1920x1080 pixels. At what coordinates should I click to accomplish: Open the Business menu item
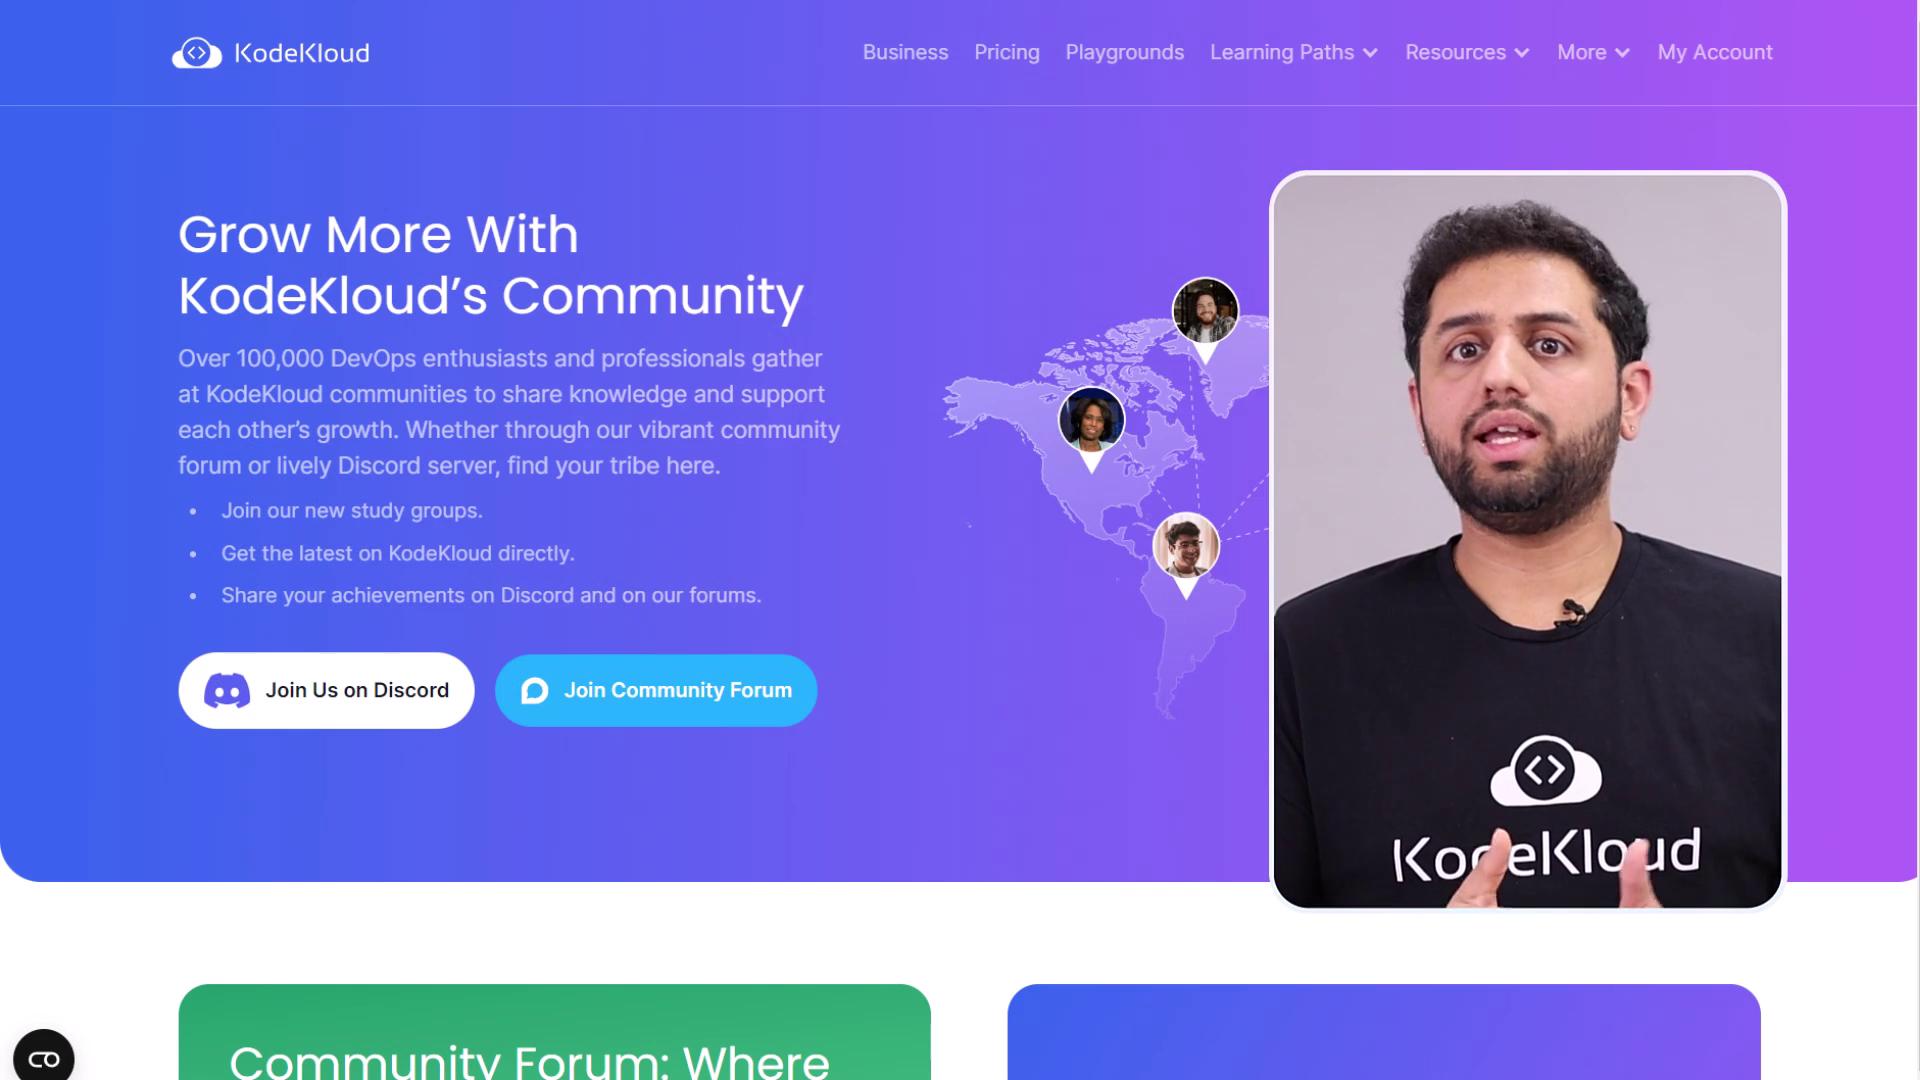tap(905, 52)
